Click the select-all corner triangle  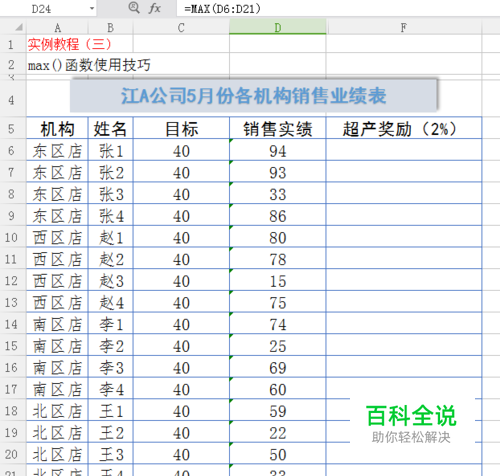tap(19, 27)
